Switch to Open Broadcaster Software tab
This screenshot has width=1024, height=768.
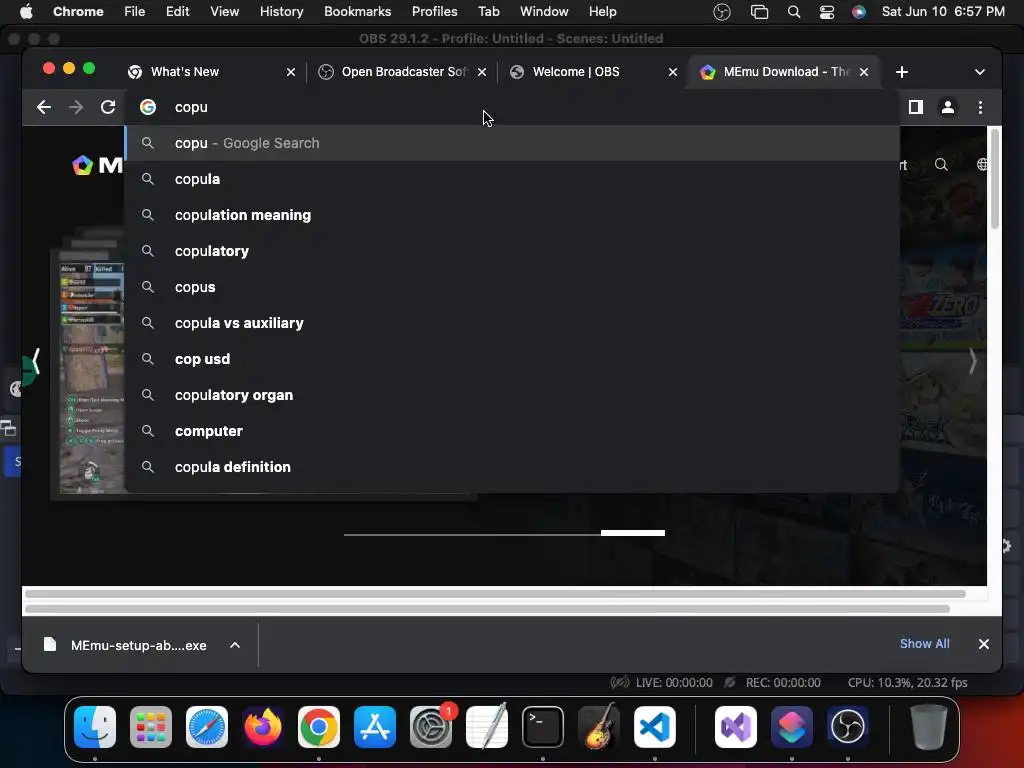tap(402, 72)
